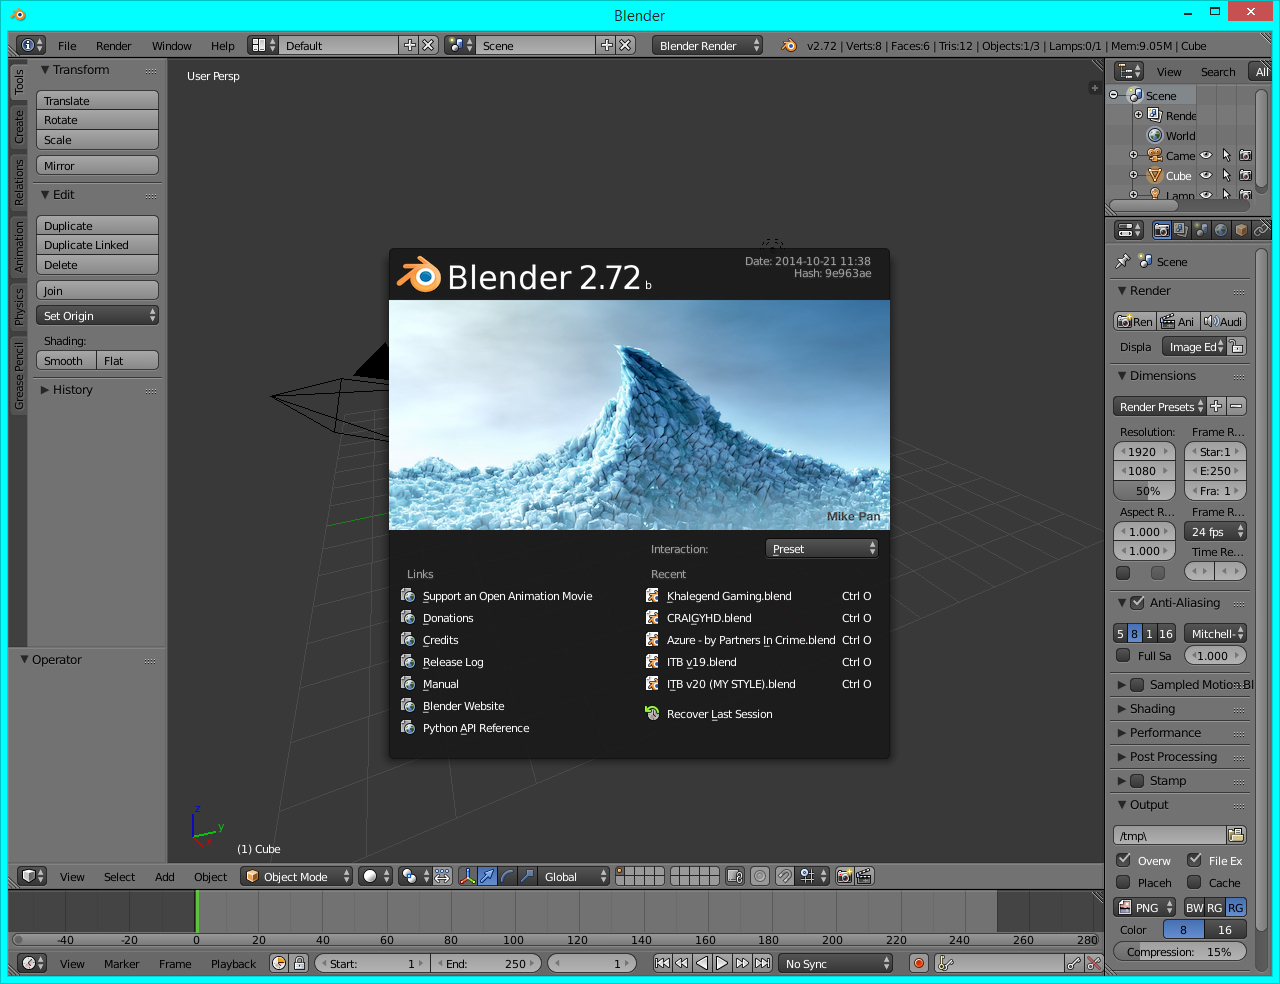Jump to the first frame in timeline

pos(662,963)
